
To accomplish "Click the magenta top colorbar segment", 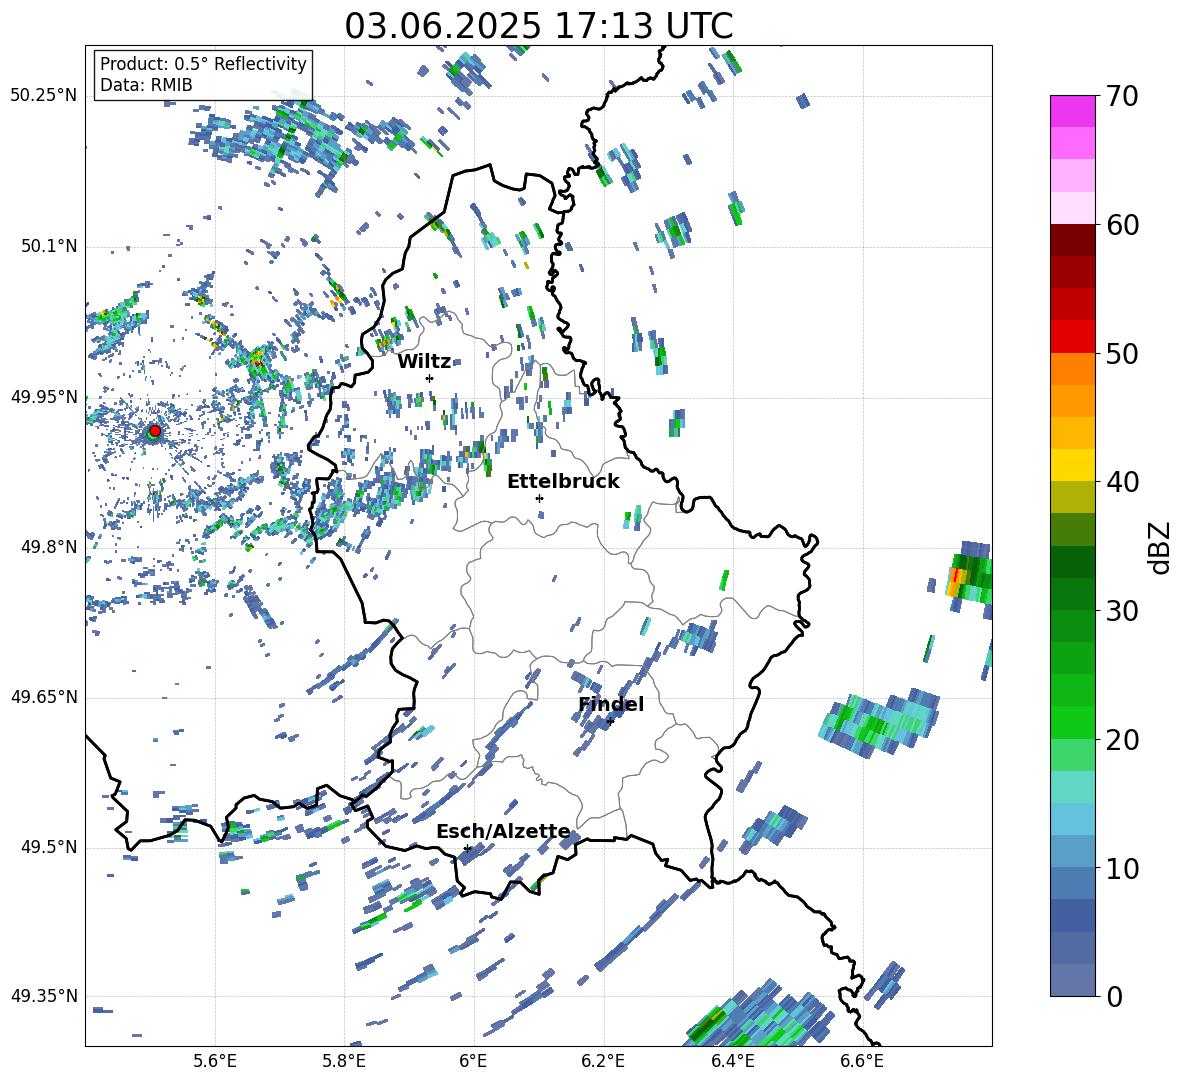I will click(x=1073, y=112).
